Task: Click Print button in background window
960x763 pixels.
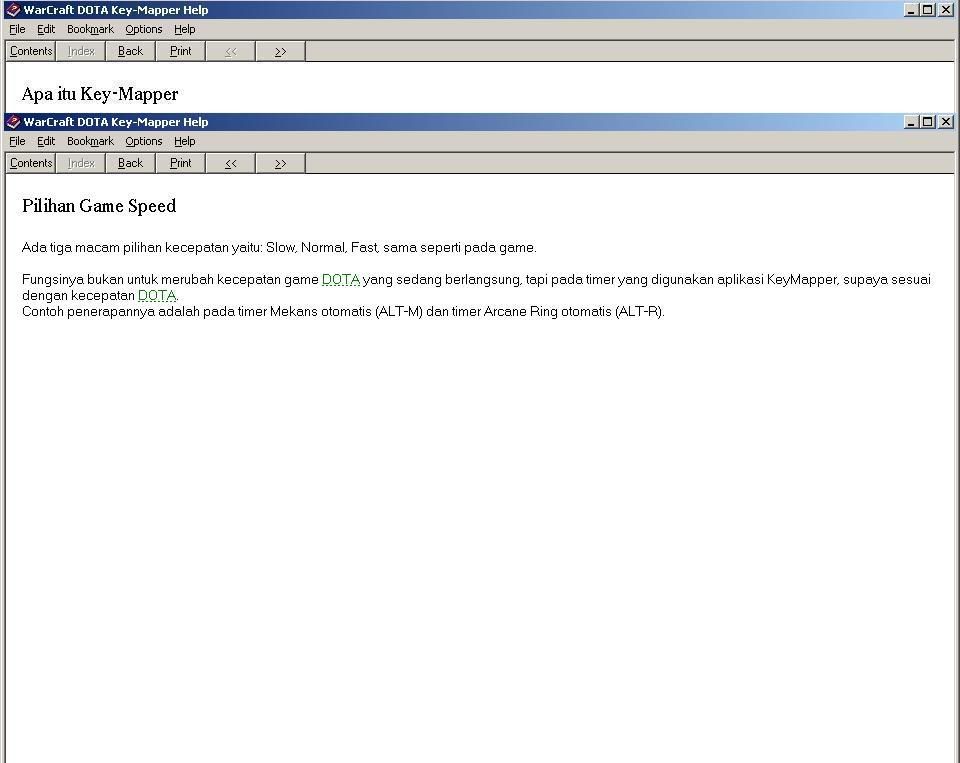Action: click(x=181, y=51)
